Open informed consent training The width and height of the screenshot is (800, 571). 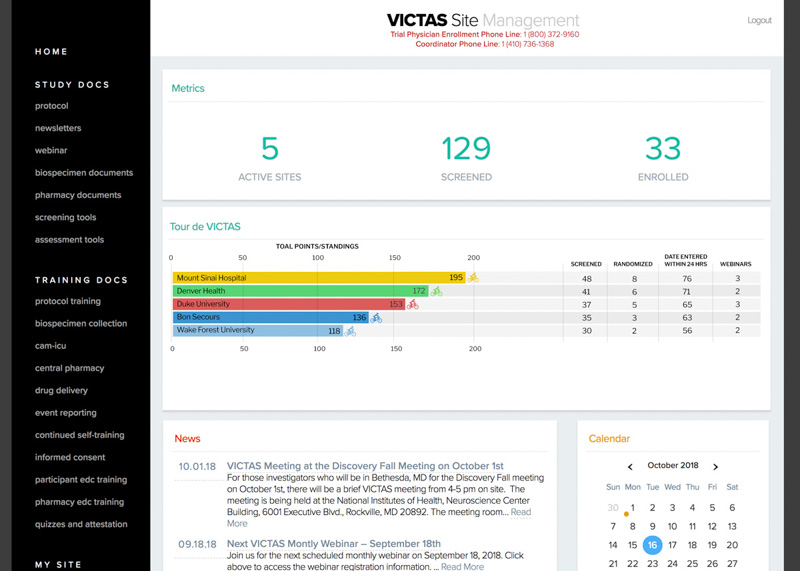tap(70, 457)
